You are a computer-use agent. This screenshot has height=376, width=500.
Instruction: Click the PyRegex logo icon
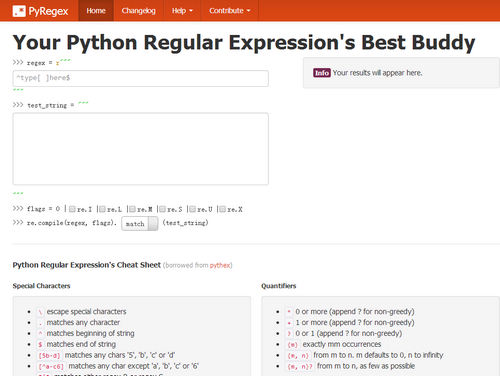tap(19, 11)
